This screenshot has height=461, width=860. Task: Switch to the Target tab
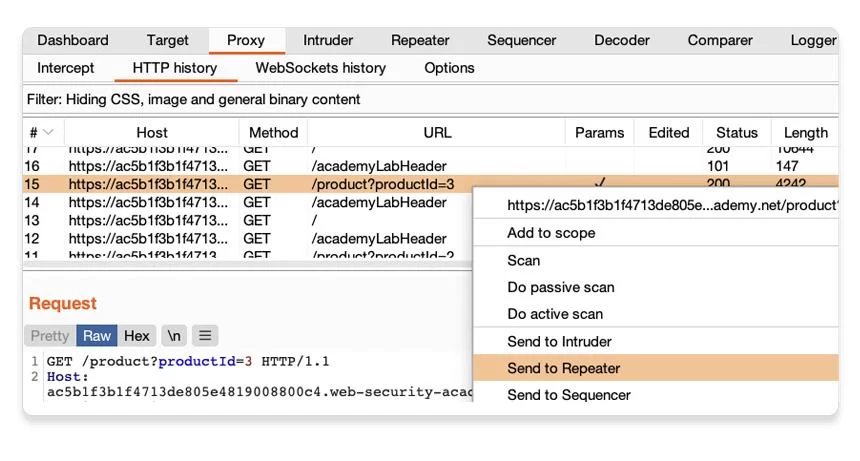click(167, 40)
